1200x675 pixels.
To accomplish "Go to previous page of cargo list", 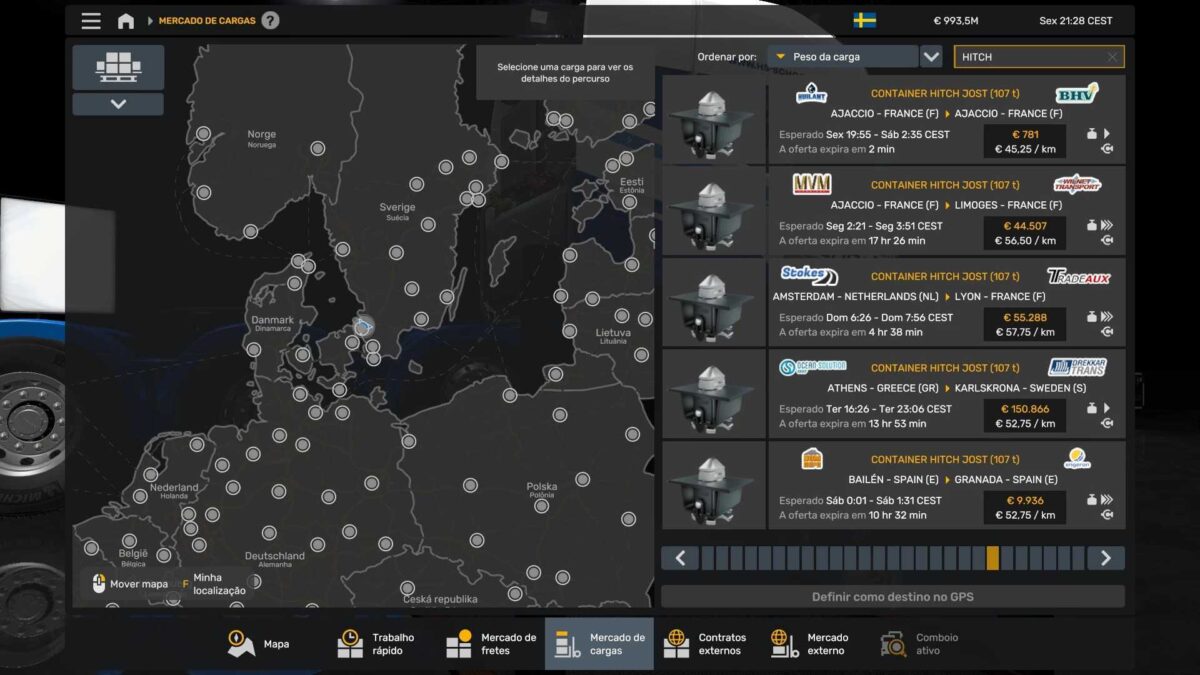I will tap(680, 558).
